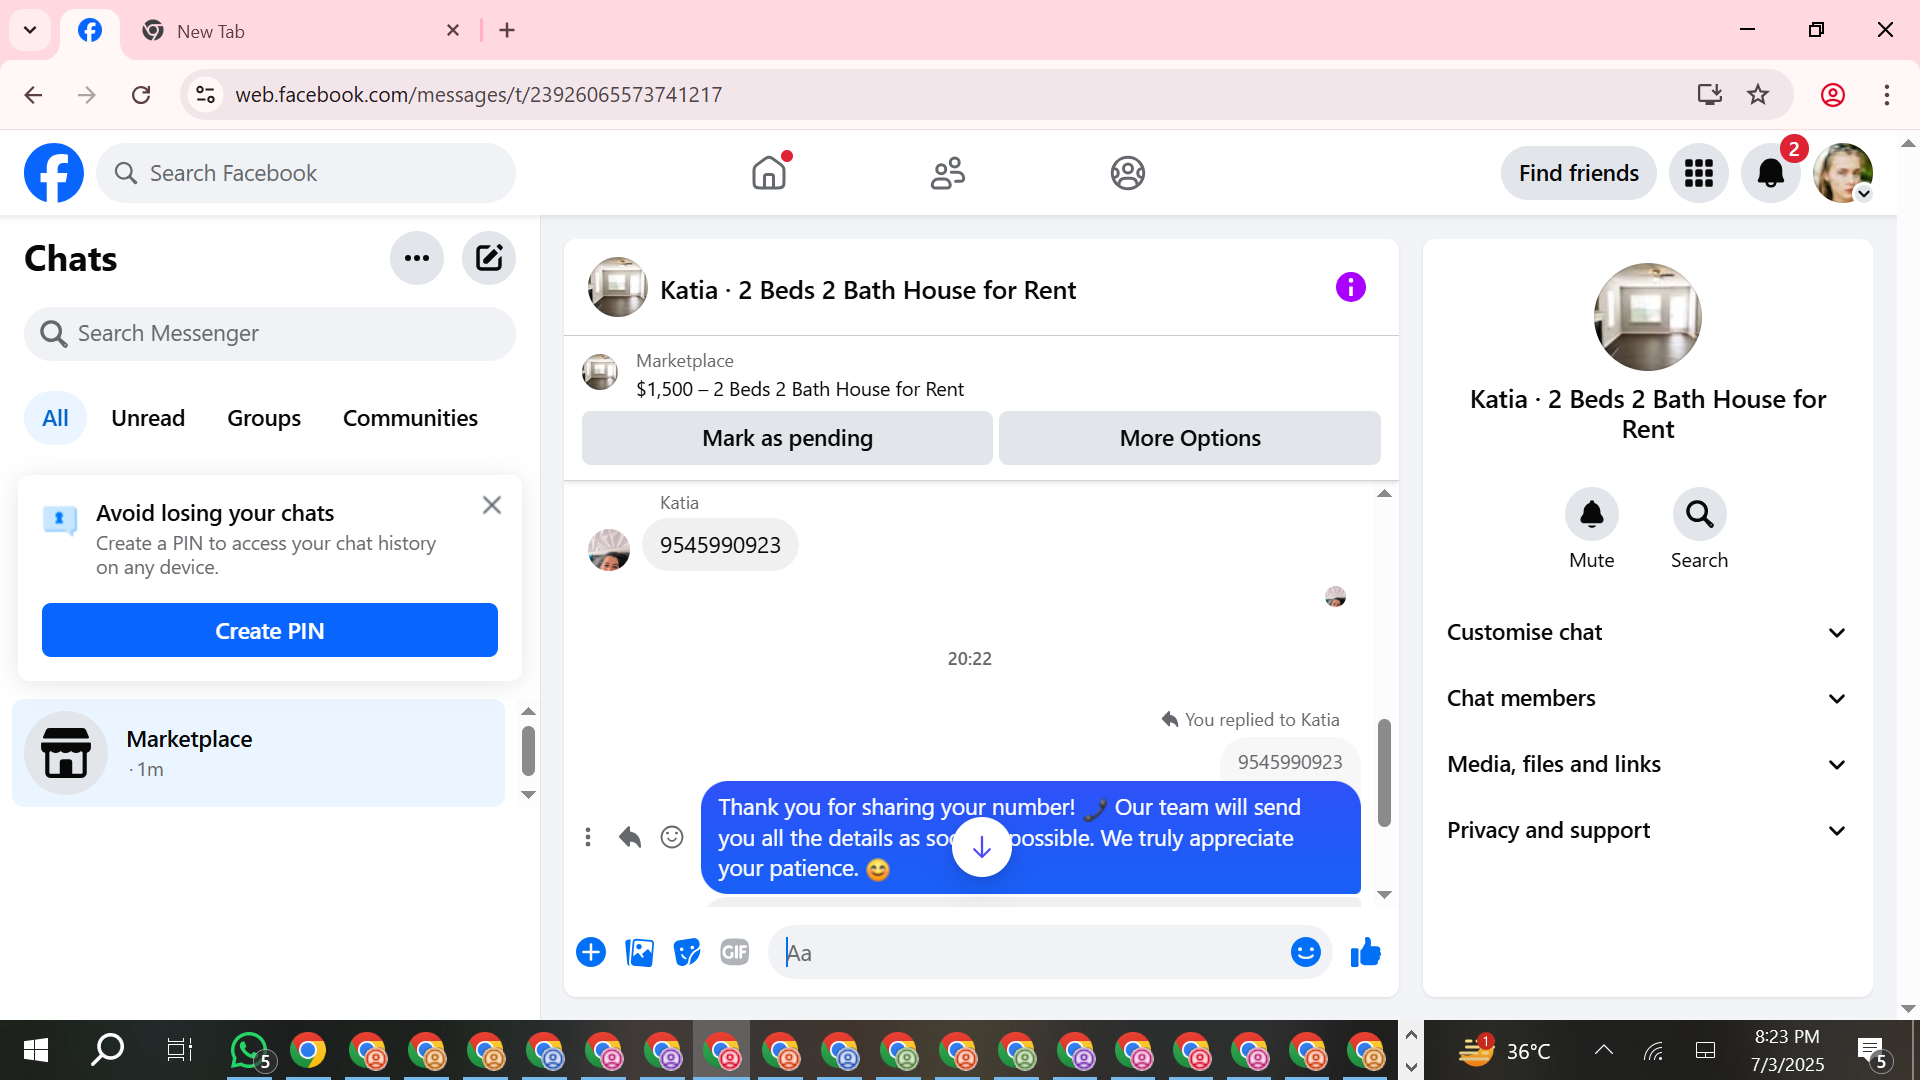Open the GIF picker icon
Image resolution: width=1920 pixels, height=1080 pixels.
click(x=735, y=953)
